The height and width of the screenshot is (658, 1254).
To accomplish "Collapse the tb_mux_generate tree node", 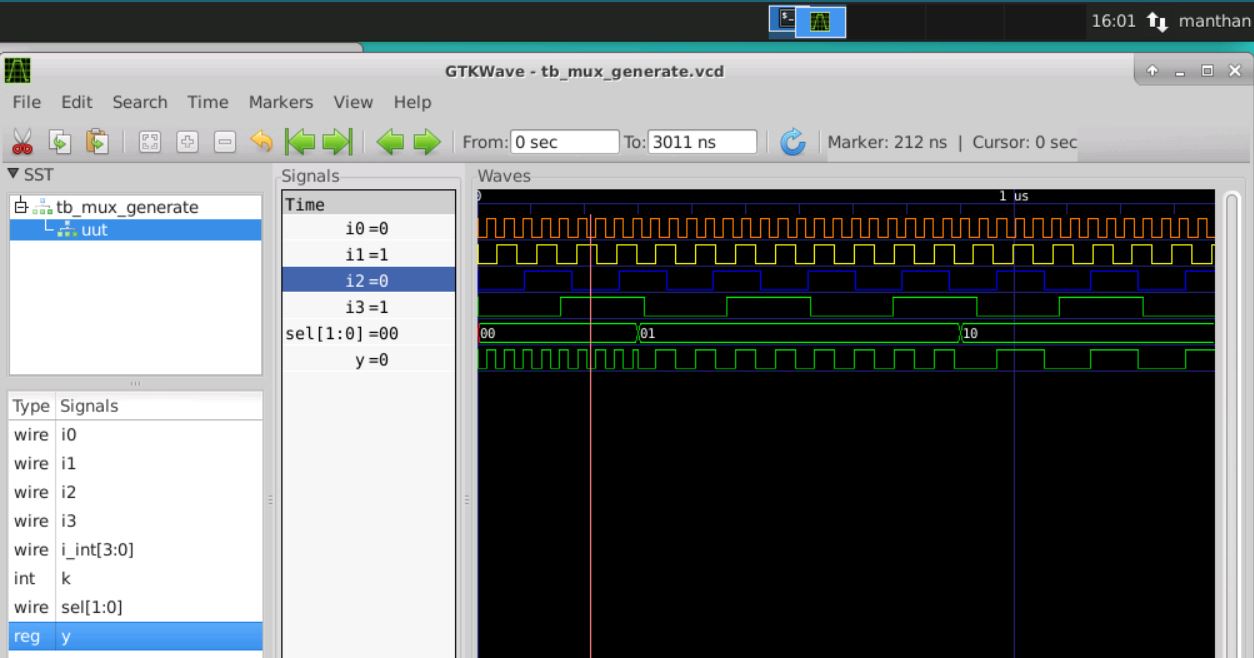I will pos(20,207).
